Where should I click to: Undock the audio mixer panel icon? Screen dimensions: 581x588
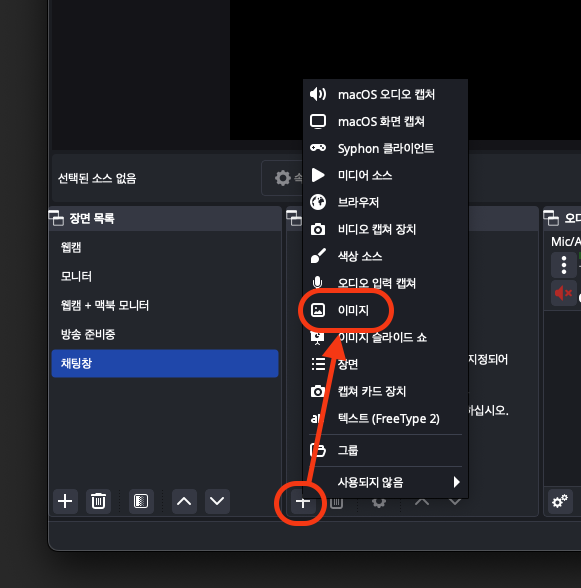coord(551,218)
